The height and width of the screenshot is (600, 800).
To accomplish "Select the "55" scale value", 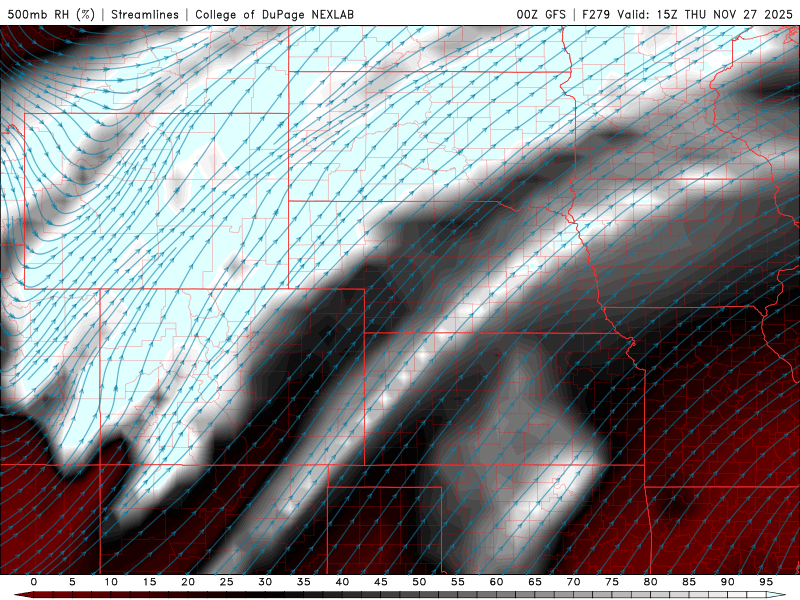I will click(458, 582).
